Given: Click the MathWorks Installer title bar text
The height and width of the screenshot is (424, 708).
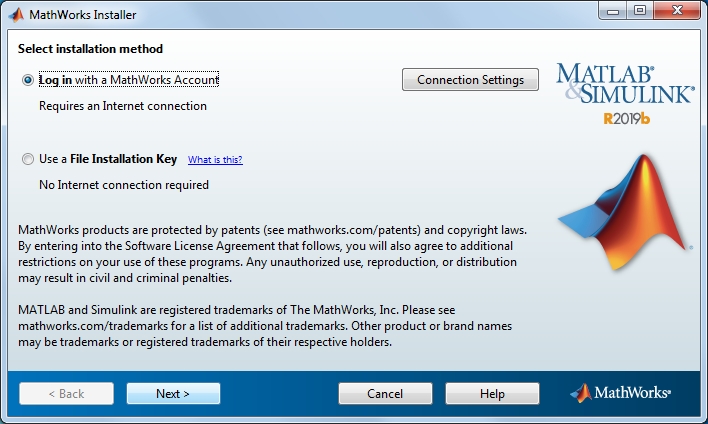Looking at the screenshot, I should point(83,15).
